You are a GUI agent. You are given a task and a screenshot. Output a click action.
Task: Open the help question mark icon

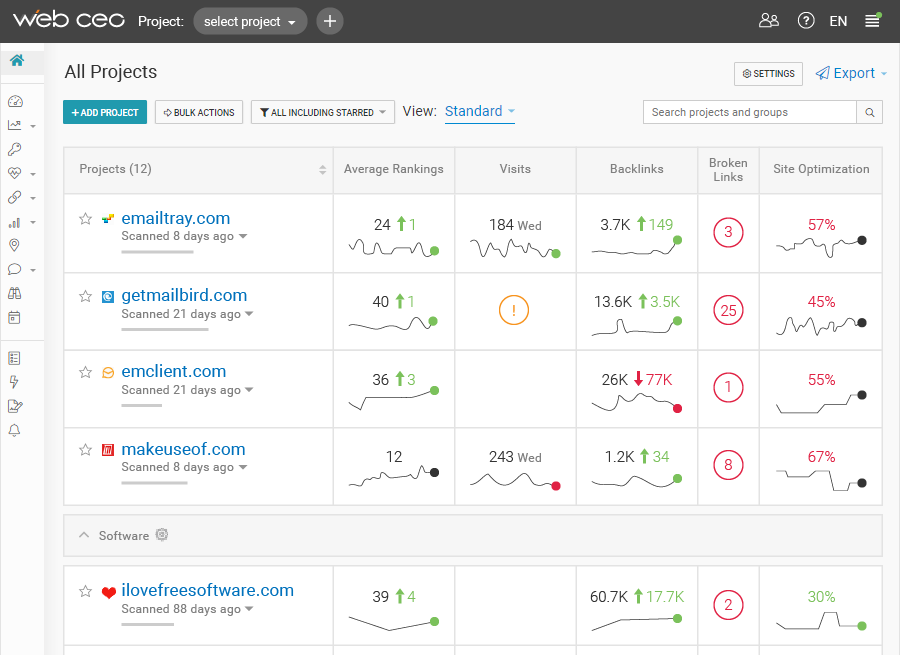pos(806,21)
